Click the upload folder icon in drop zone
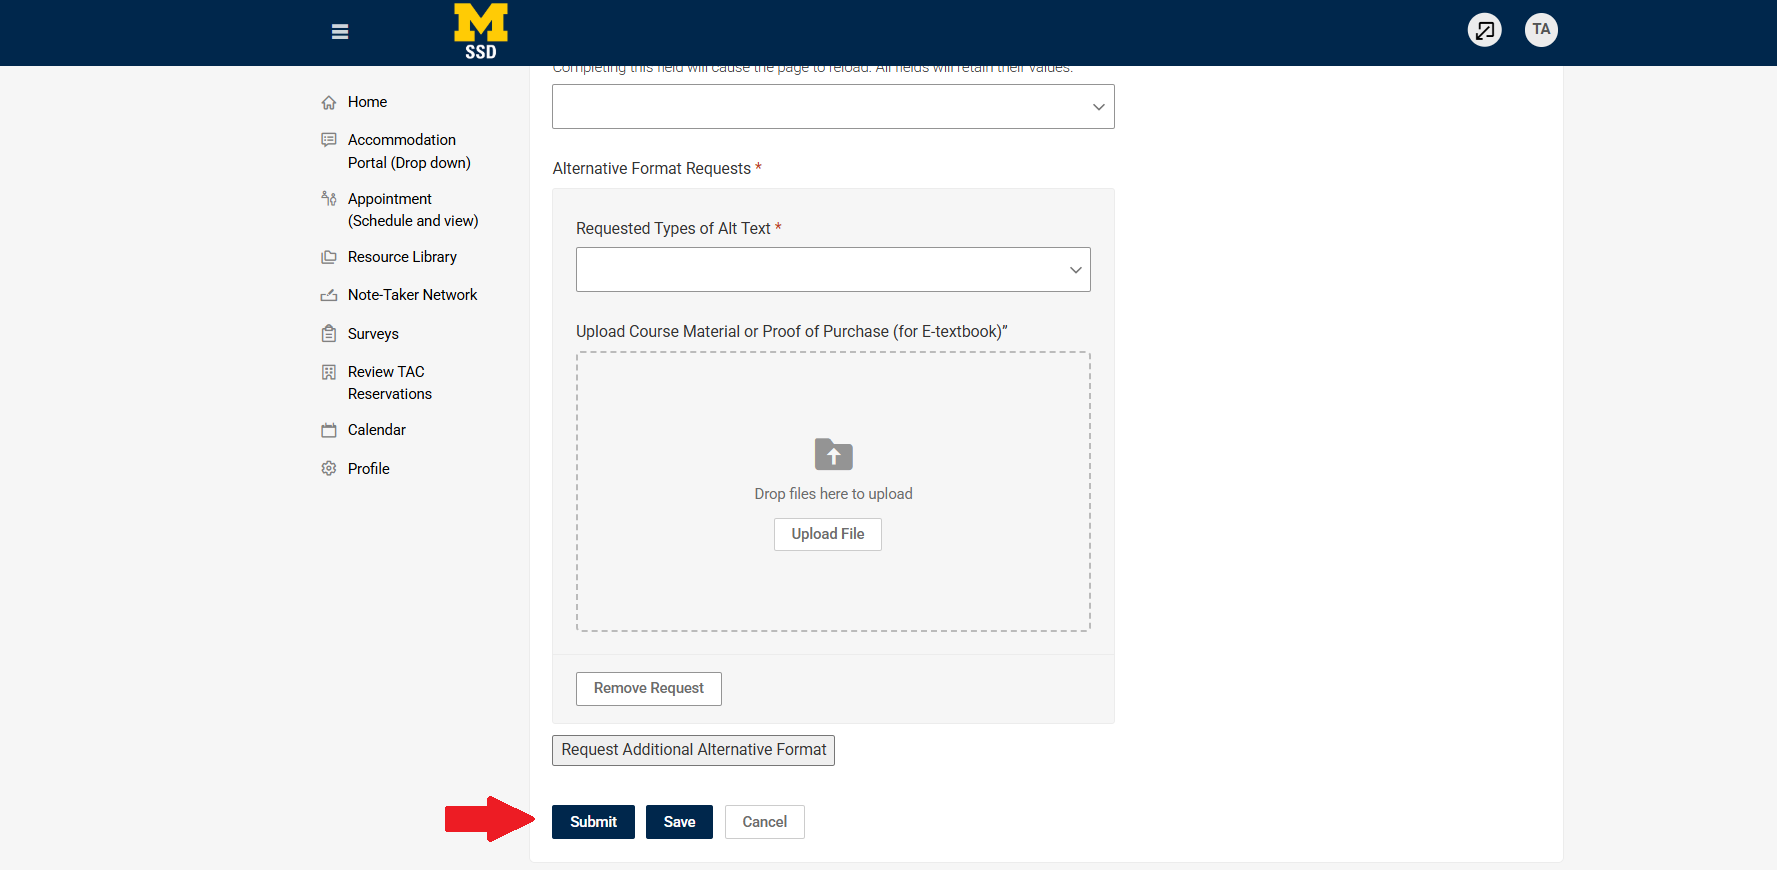The image size is (1777, 870). click(834, 454)
